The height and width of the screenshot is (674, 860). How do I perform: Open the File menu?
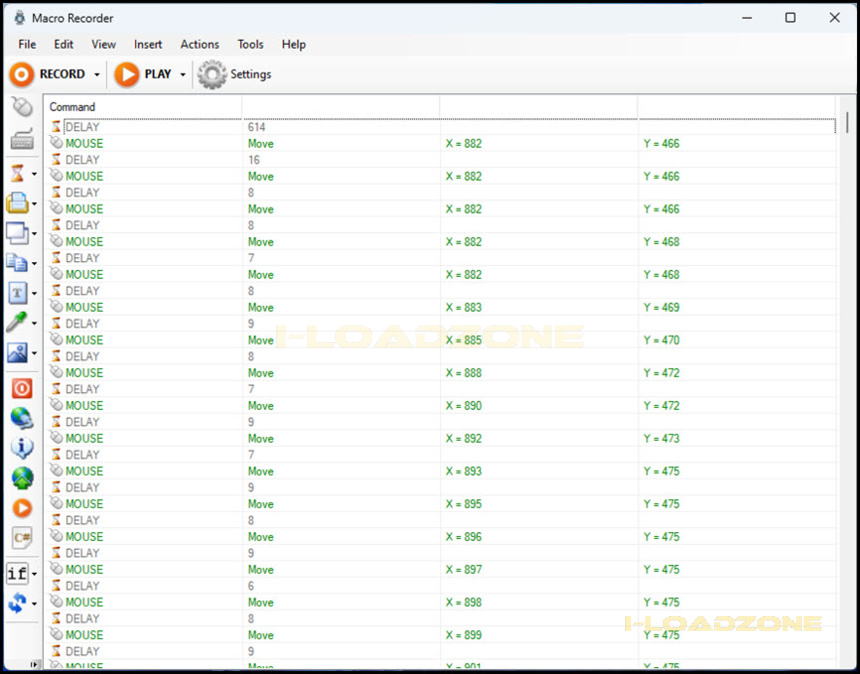(x=27, y=44)
